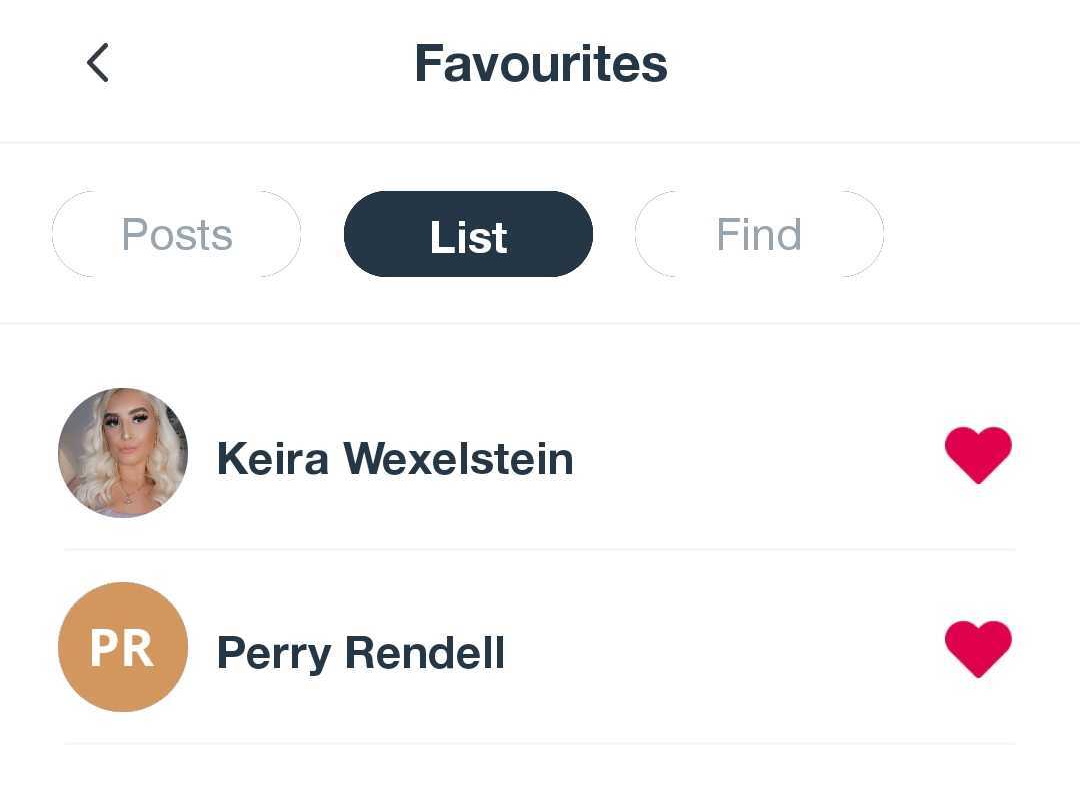1080x809 pixels.
Task: Unfavourite the second listed person's heart
Action: (978, 649)
